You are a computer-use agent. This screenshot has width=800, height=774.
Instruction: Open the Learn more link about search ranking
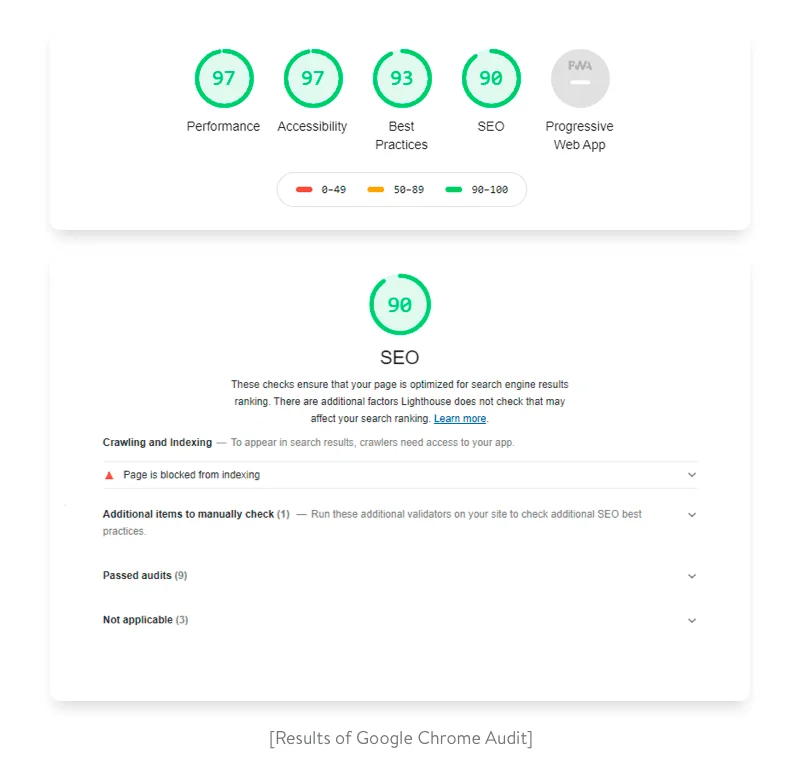click(x=460, y=418)
